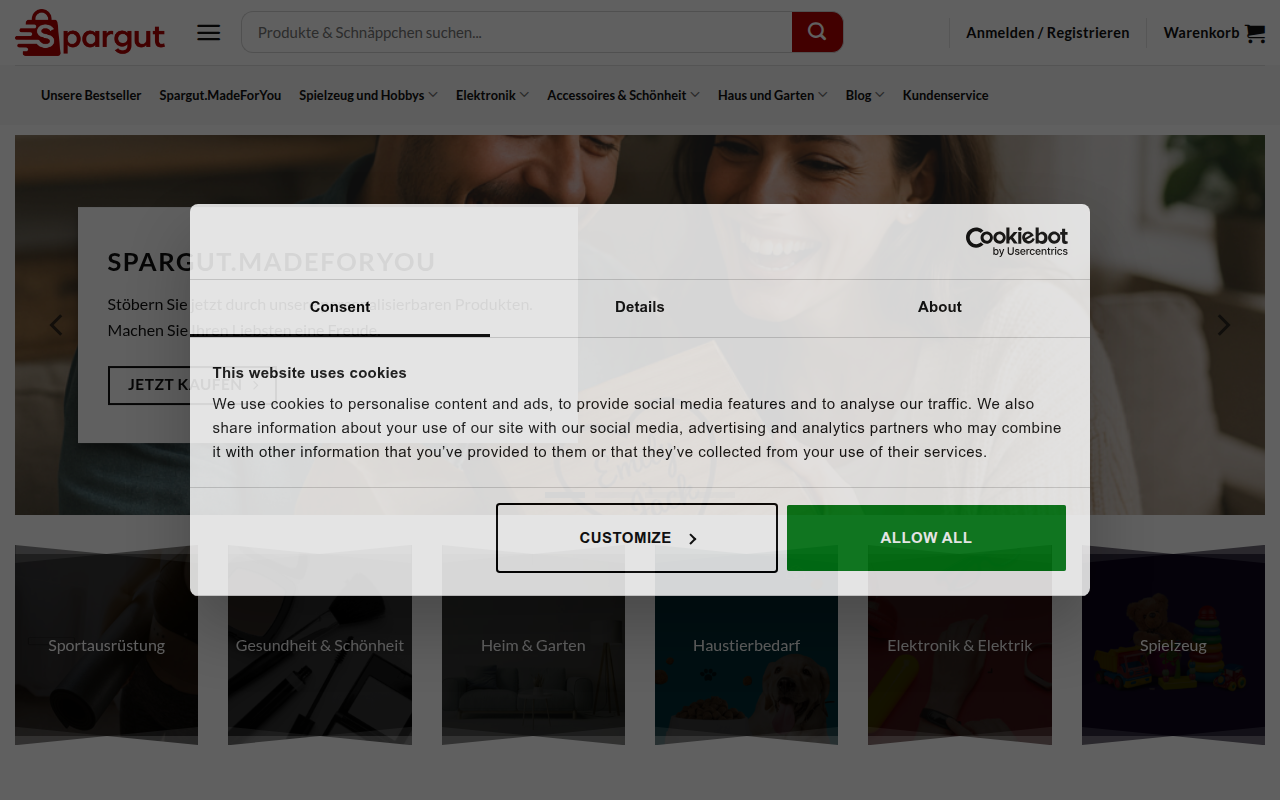
Task: Go to previous slide arrow
Action: tap(56, 325)
